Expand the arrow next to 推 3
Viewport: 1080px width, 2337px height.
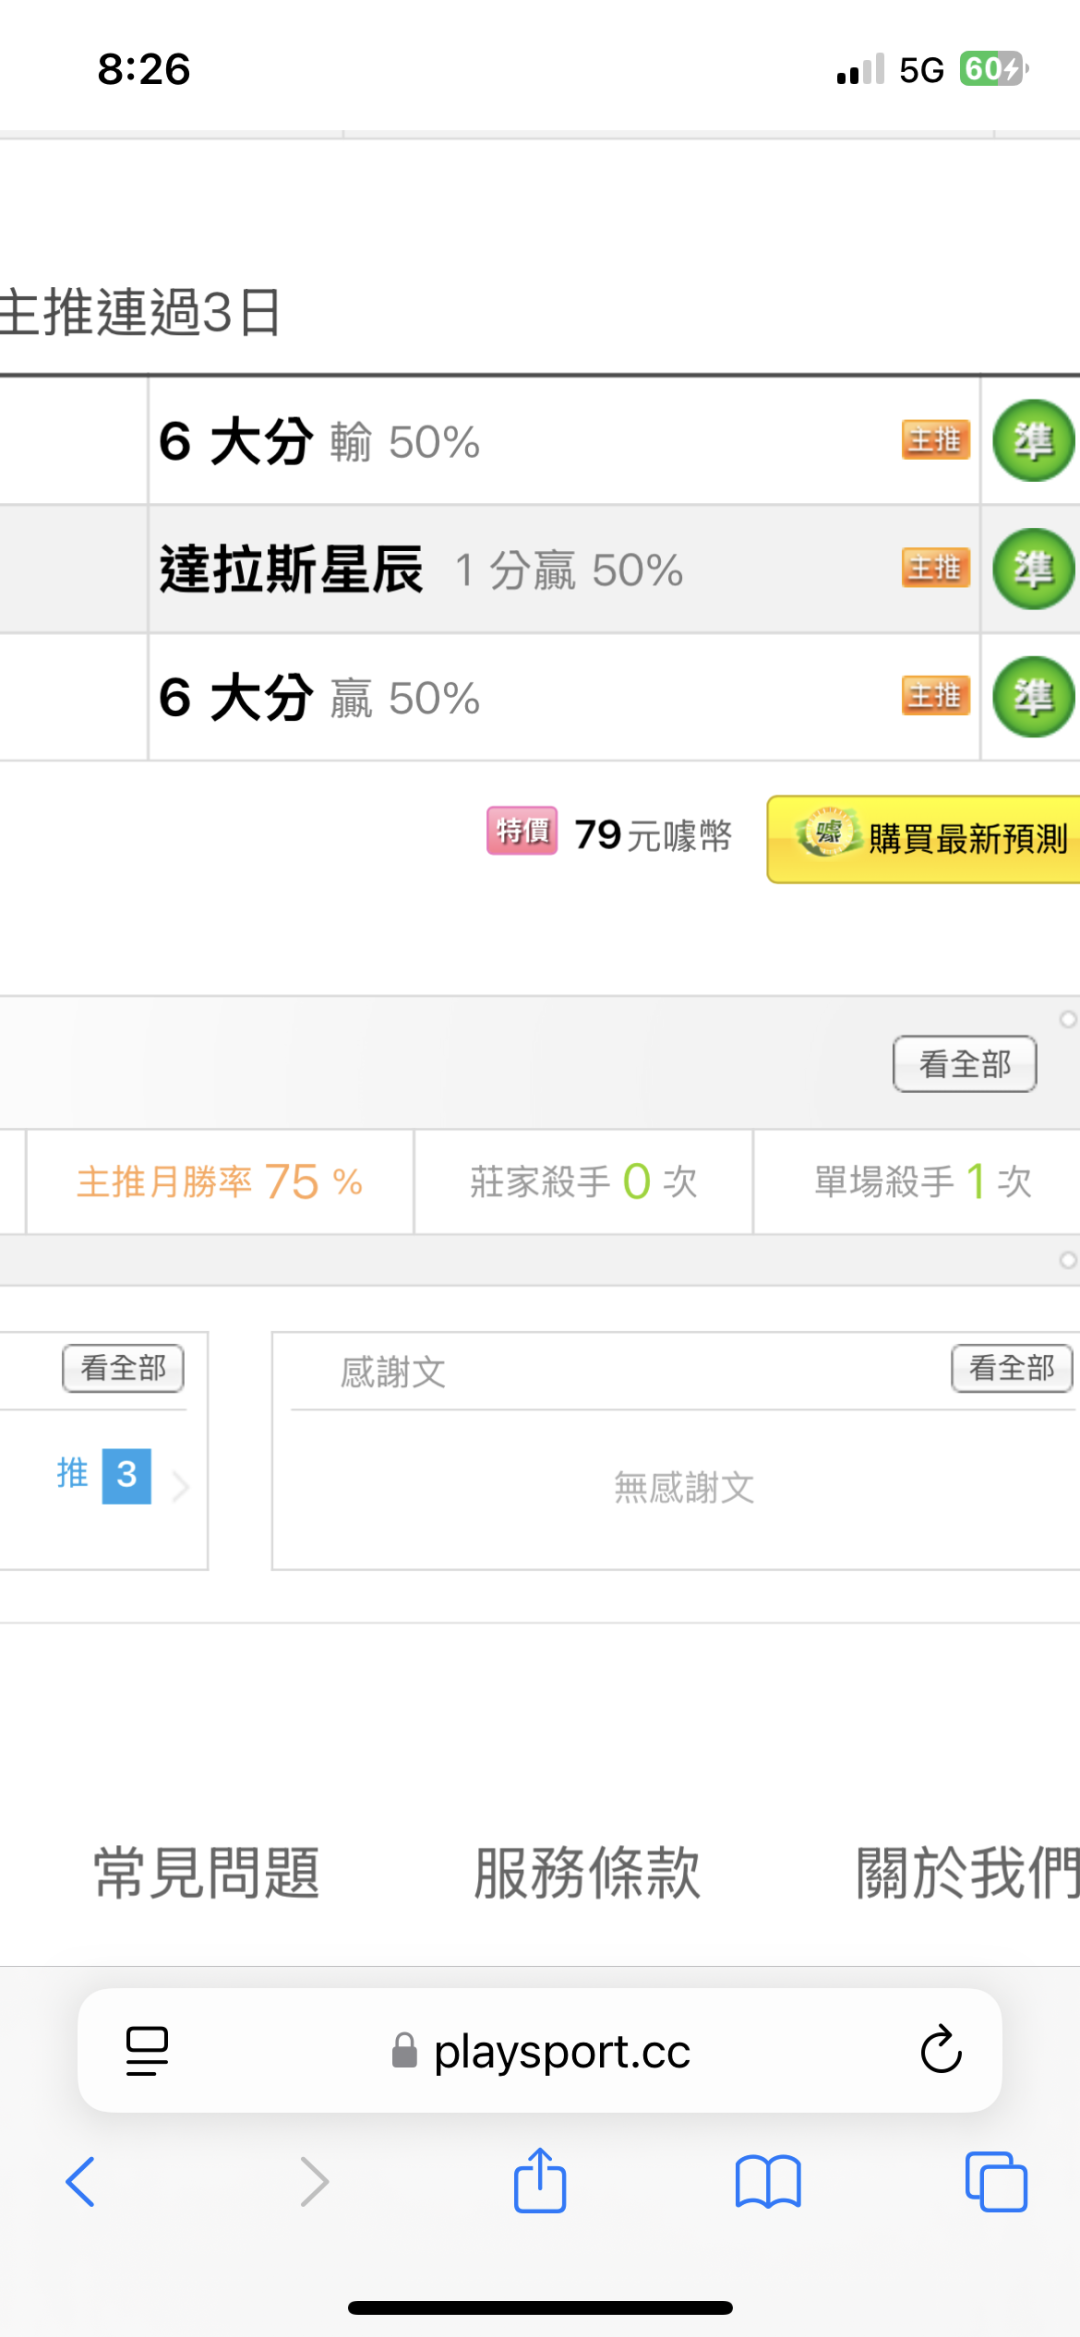[x=181, y=1487]
